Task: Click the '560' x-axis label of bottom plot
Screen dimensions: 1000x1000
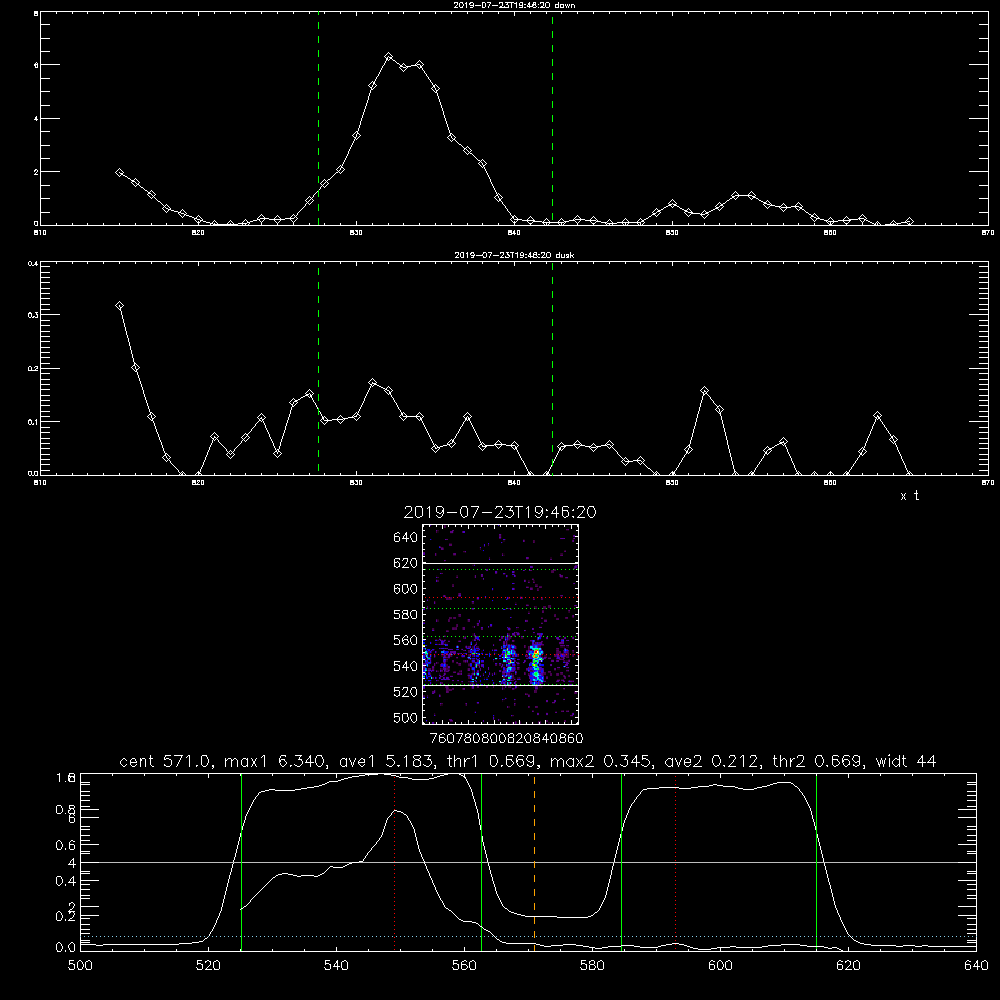Action: pos(464,966)
